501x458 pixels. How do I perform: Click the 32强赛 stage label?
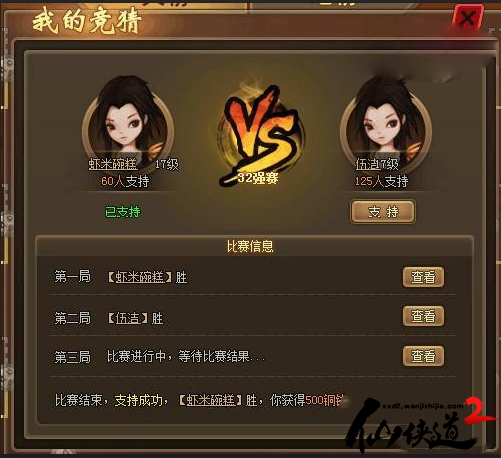click(x=258, y=178)
